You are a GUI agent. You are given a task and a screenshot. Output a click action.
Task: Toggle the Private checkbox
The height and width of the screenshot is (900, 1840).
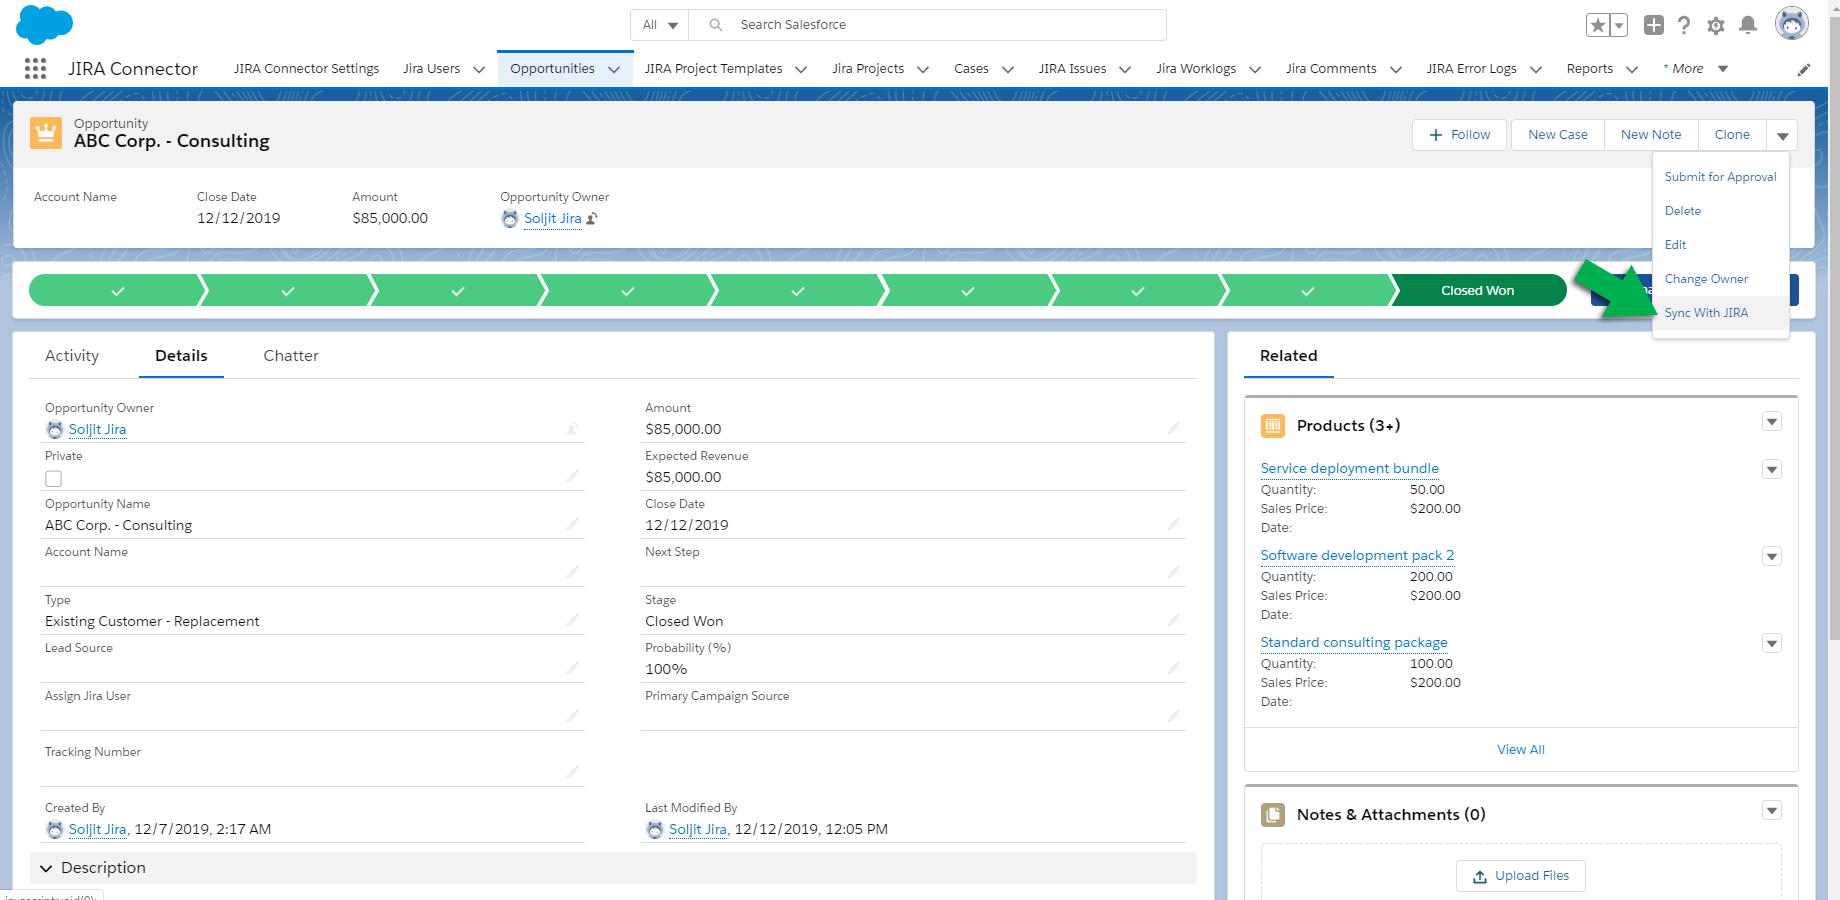54,479
